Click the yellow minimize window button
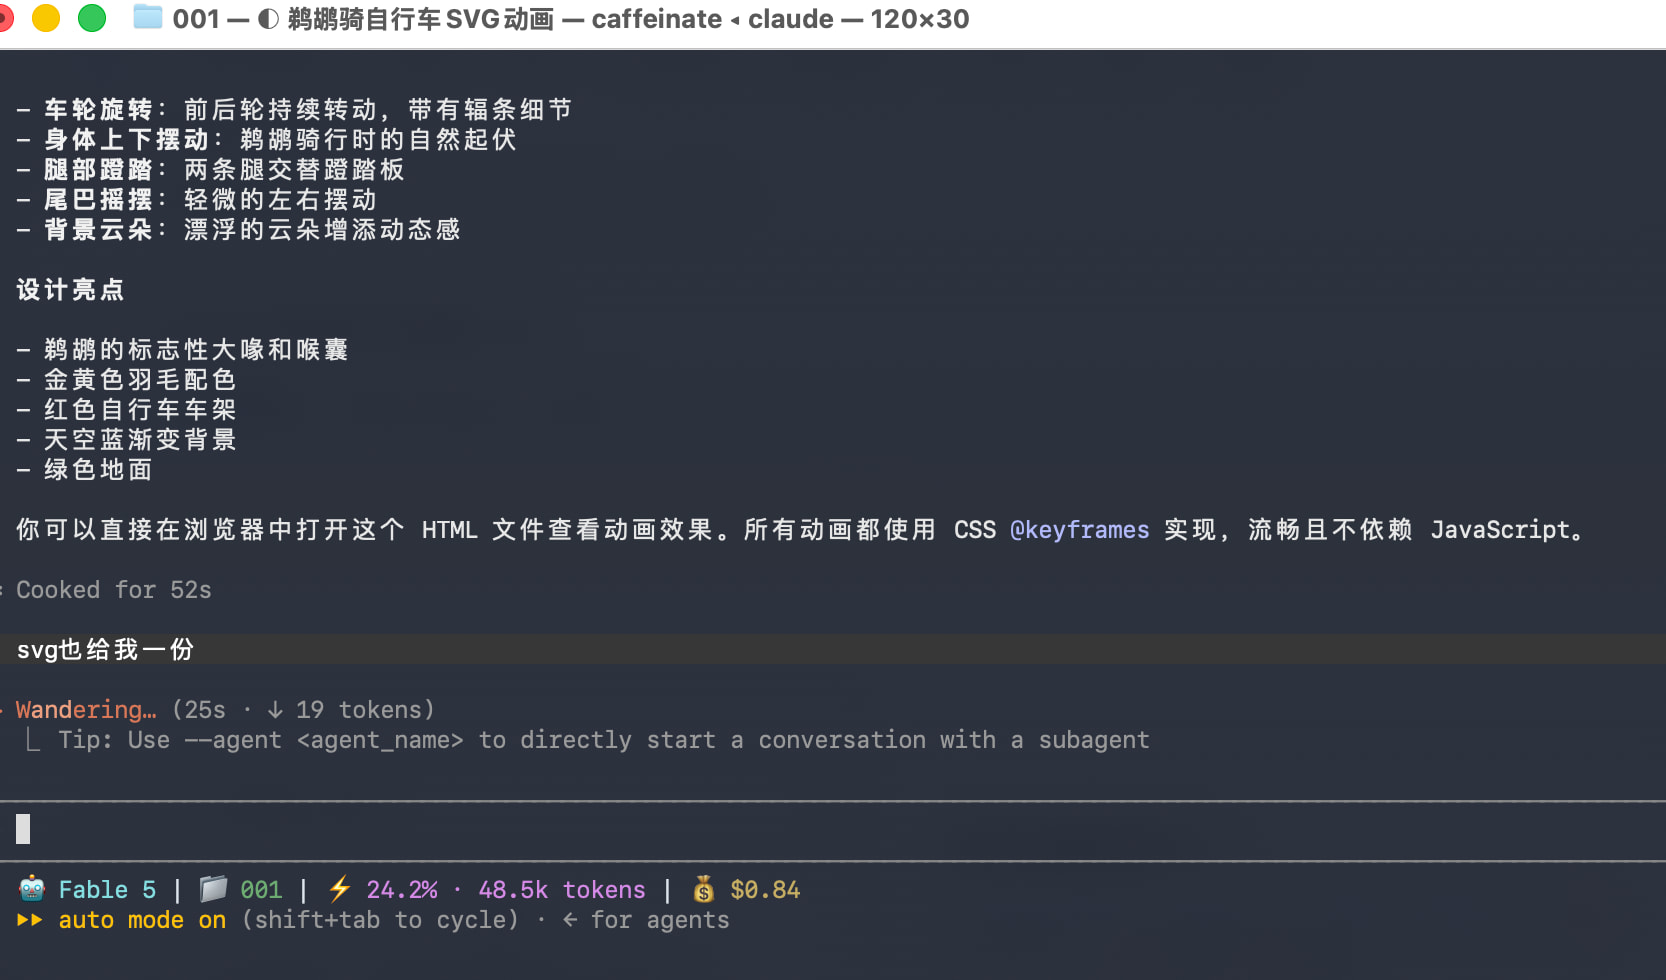 click(x=46, y=18)
